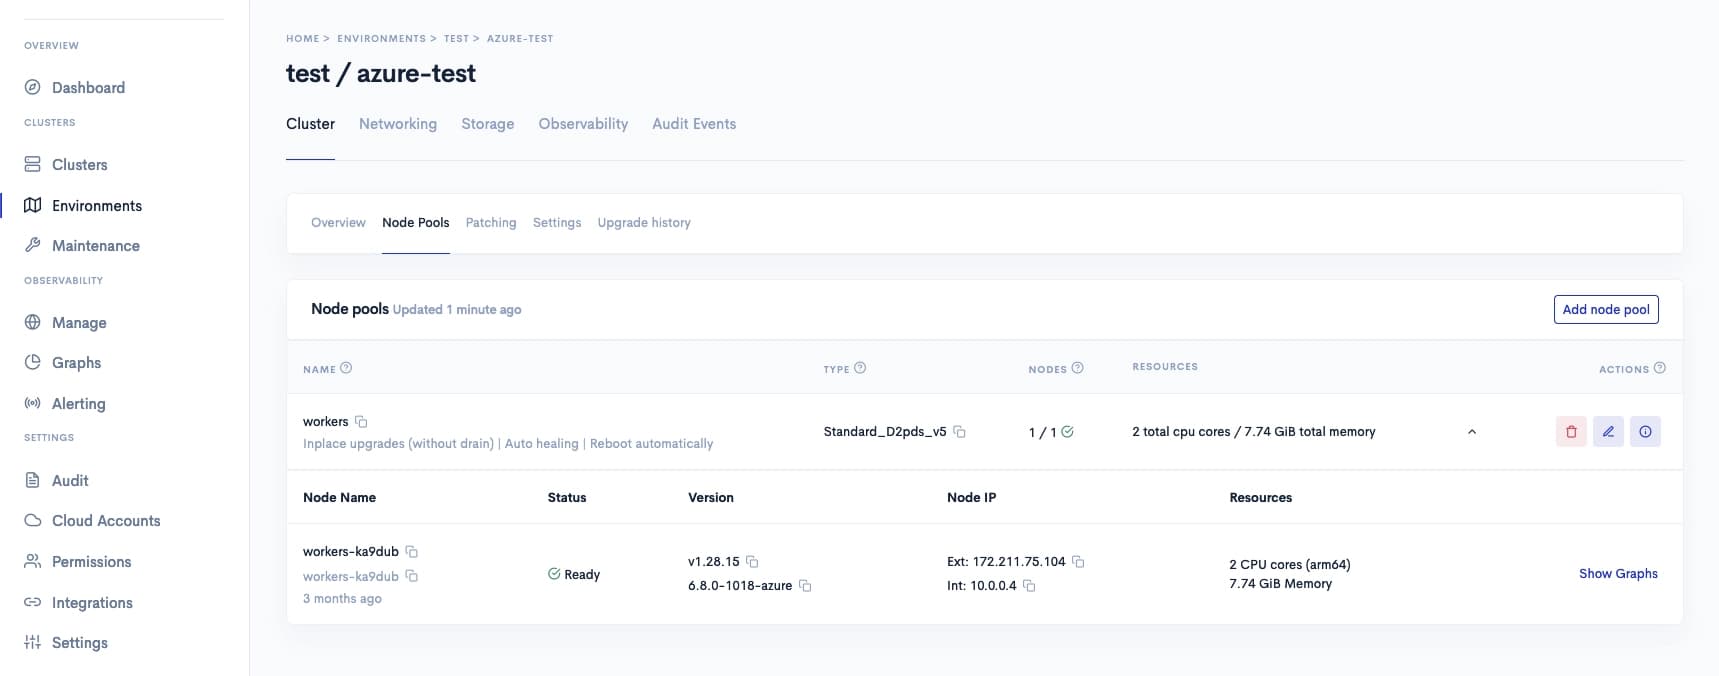The height and width of the screenshot is (676, 1719).
Task: Click the red delete node pool icon
Action: [x=1570, y=432]
